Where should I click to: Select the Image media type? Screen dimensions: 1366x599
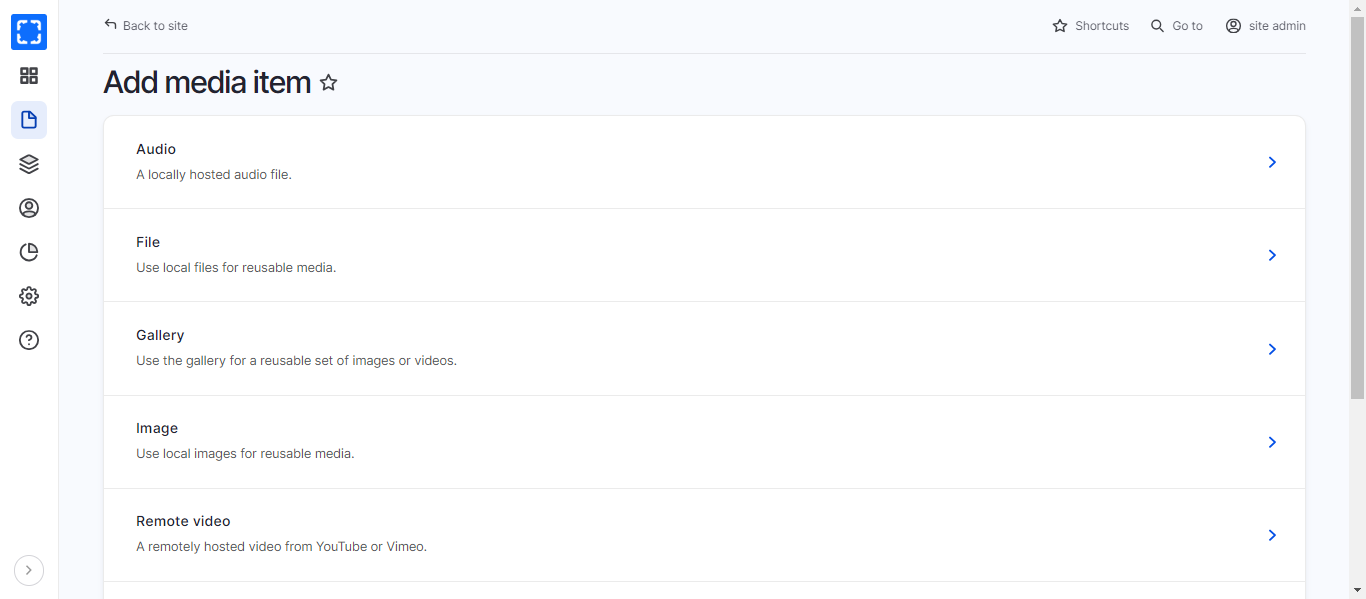point(704,442)
